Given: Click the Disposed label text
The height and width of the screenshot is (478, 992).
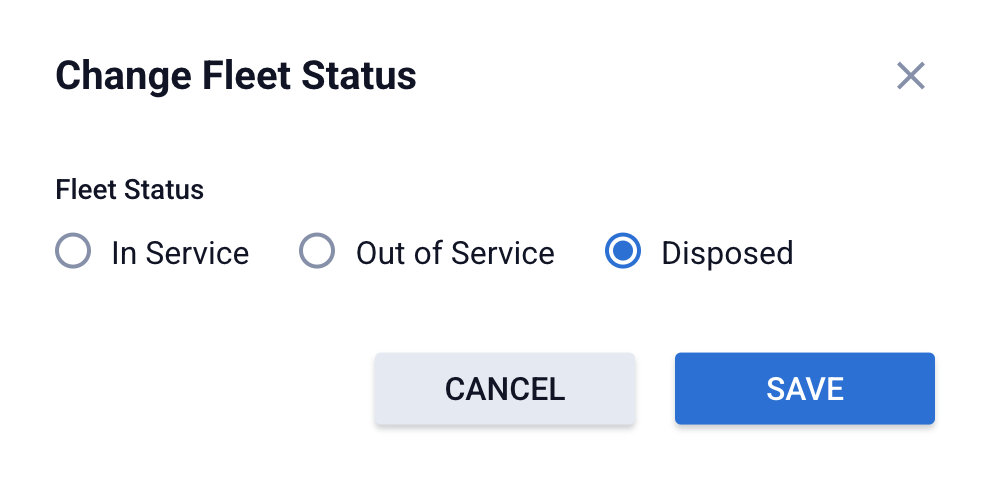Looking at the screenshot, I should click(727, 253).
